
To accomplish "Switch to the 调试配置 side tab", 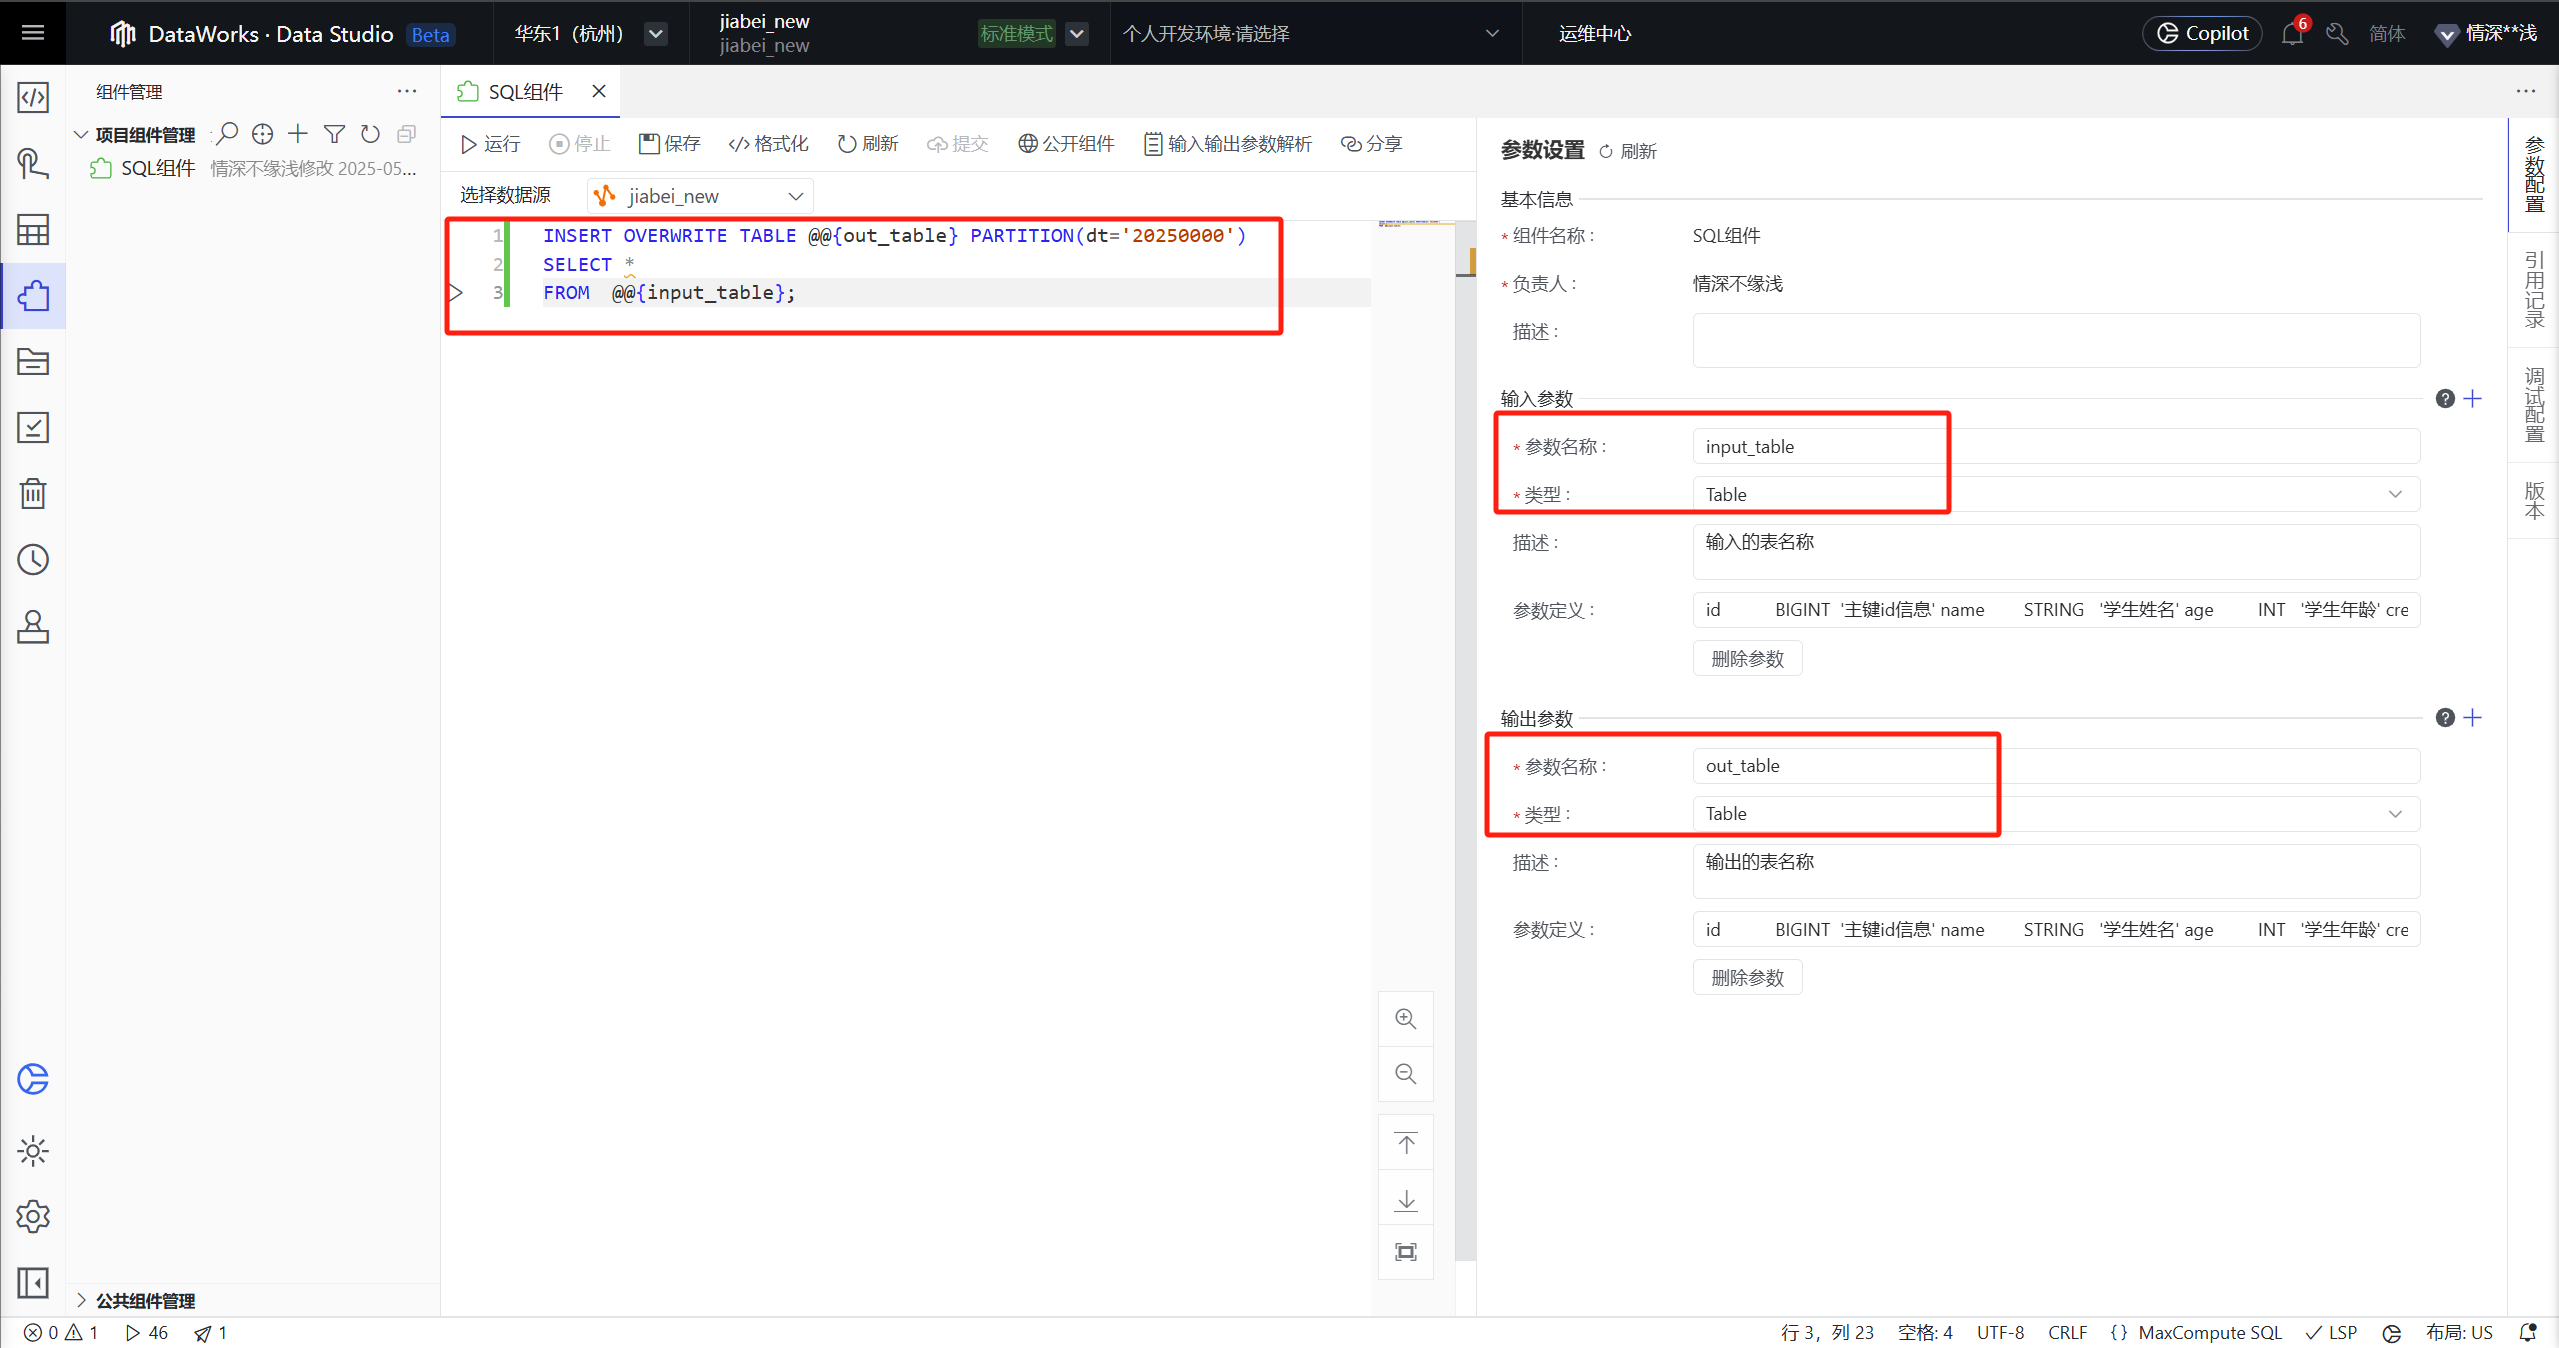I will click(x=2533, y=405).
